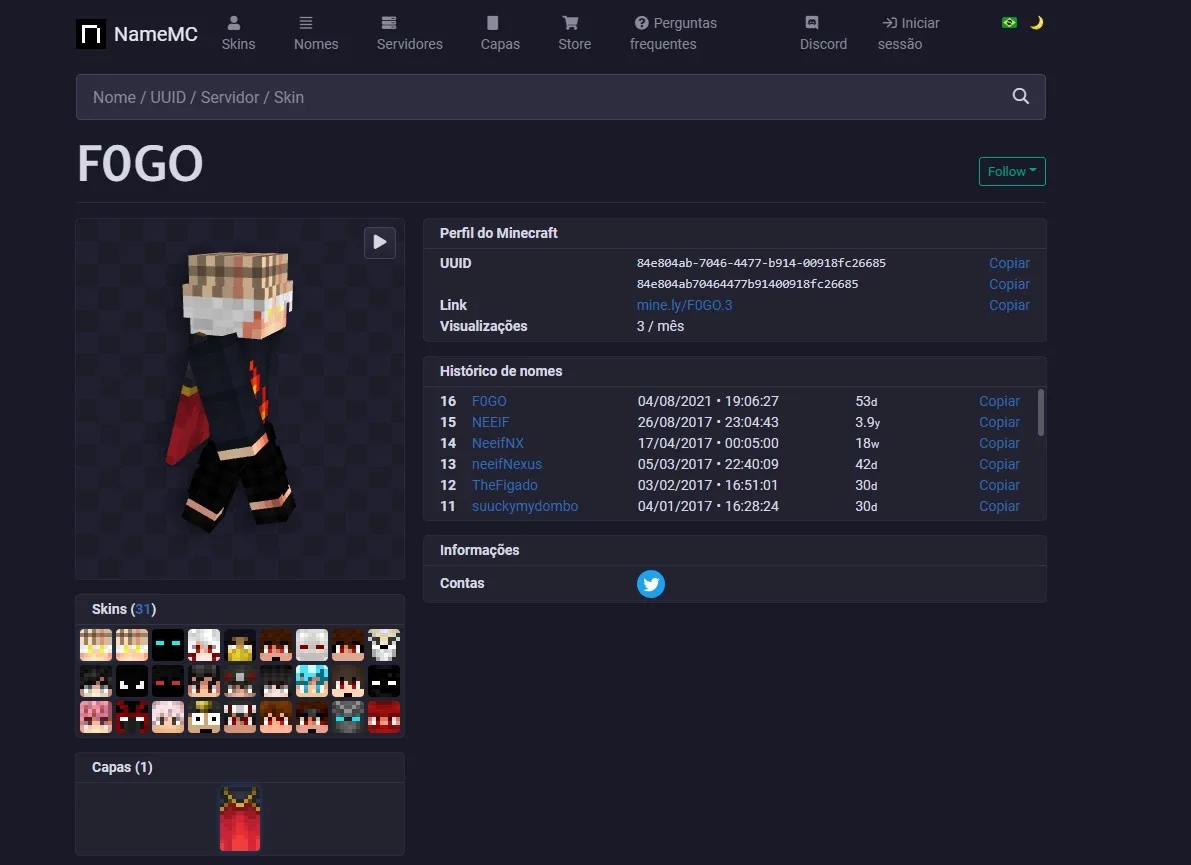The width and height of the screenshot is (1191, 865).
Task: Click the NameMC logo icon
Action: coord(91,34)
